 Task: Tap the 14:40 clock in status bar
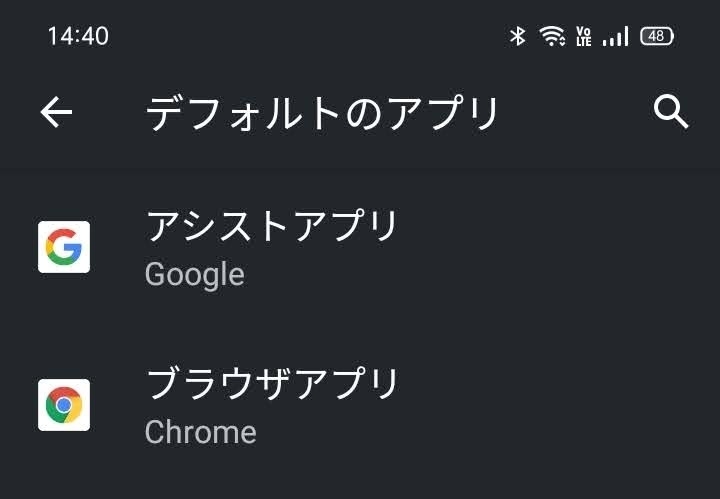78,36
